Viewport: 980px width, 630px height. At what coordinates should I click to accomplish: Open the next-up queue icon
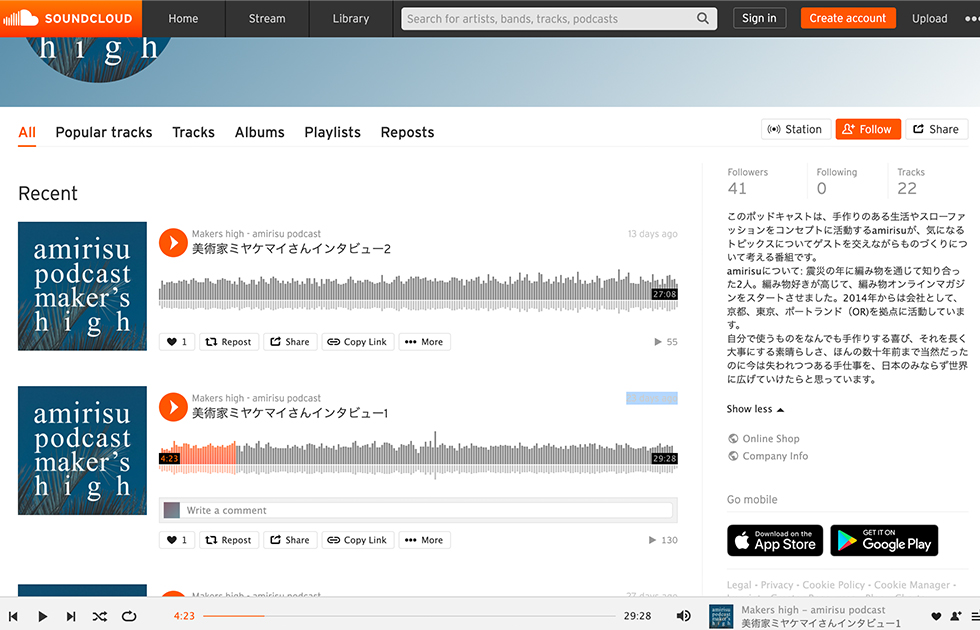[975, 616]
